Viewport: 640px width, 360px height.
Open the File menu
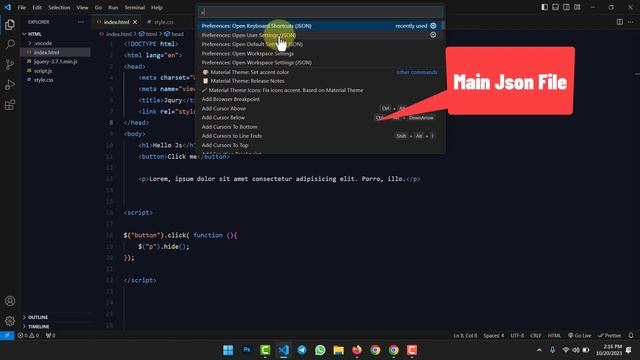[x=22, y=7]
